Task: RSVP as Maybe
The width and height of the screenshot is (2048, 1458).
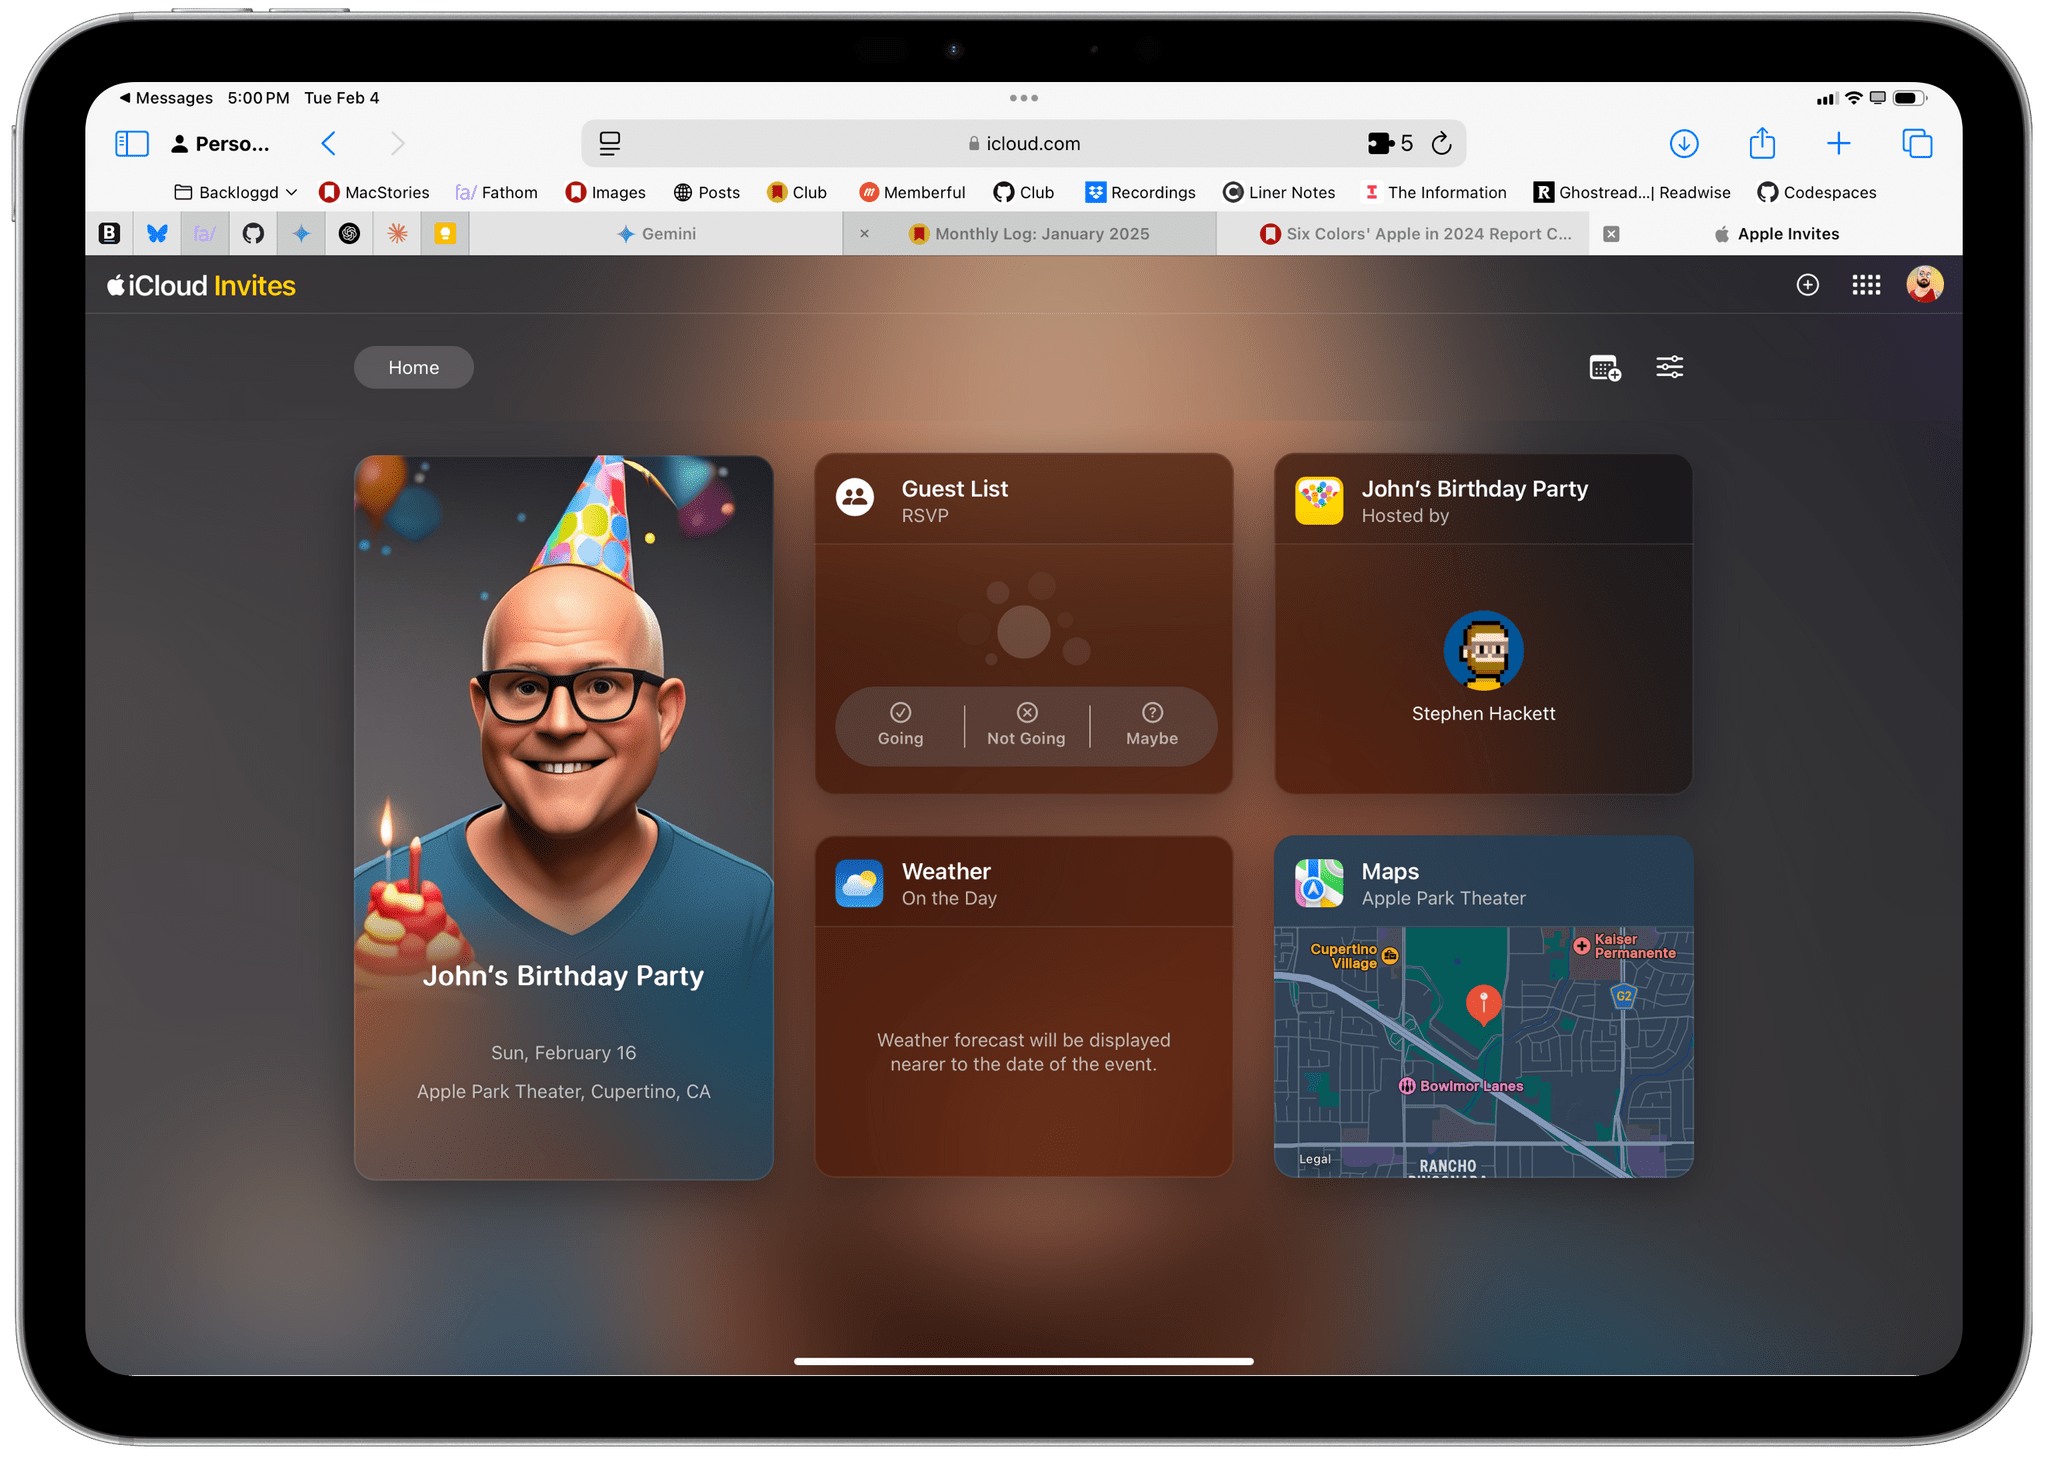Action: (1152, 725)
